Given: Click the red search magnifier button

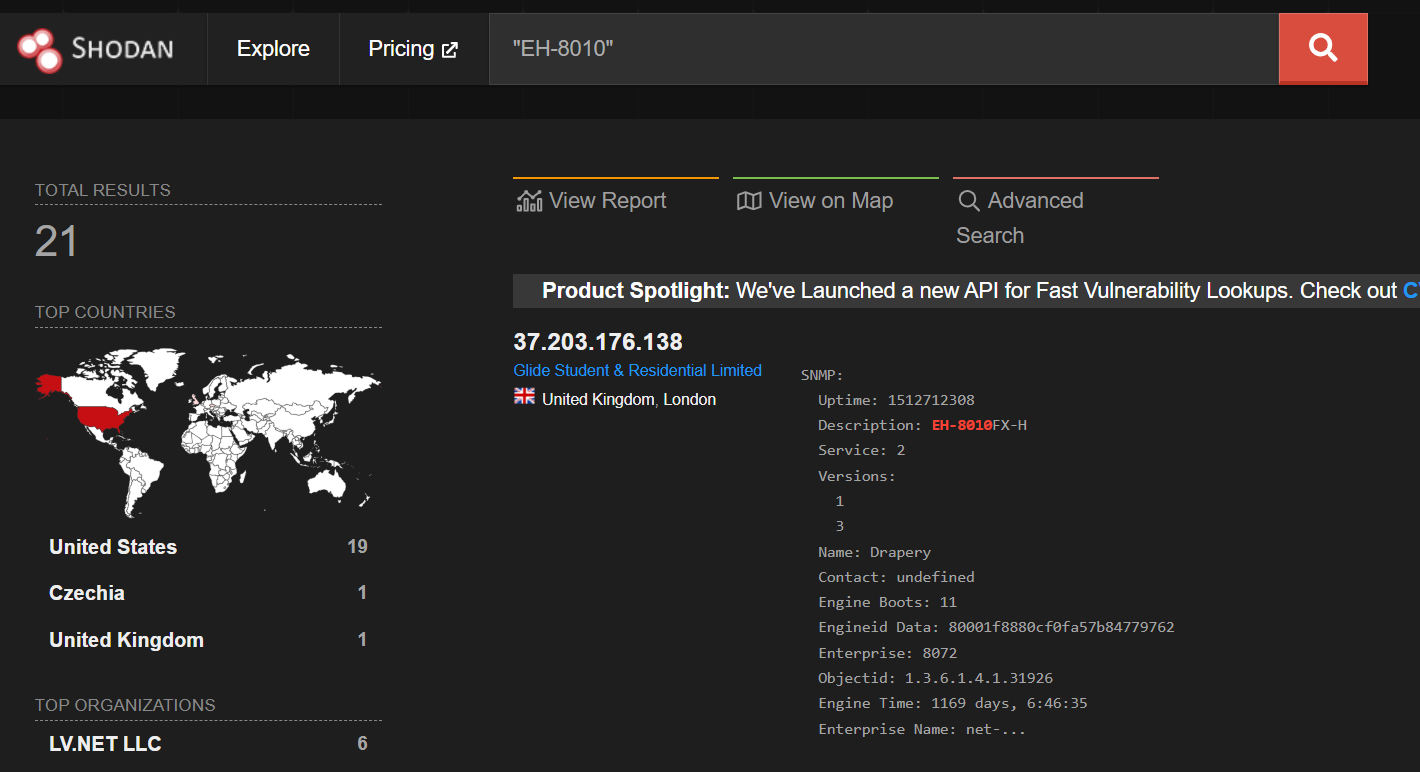Looking at the screenshot, I should pyautogui.click(x=1323, y=48).
